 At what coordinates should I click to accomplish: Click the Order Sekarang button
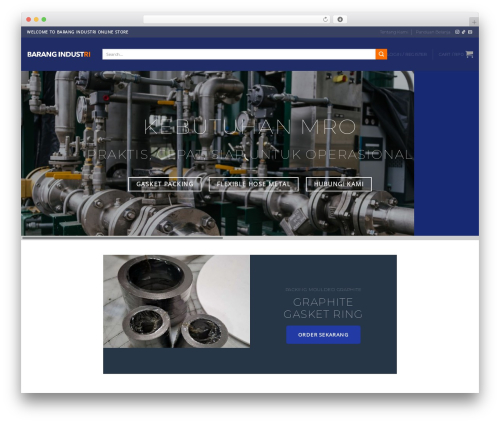323,335
